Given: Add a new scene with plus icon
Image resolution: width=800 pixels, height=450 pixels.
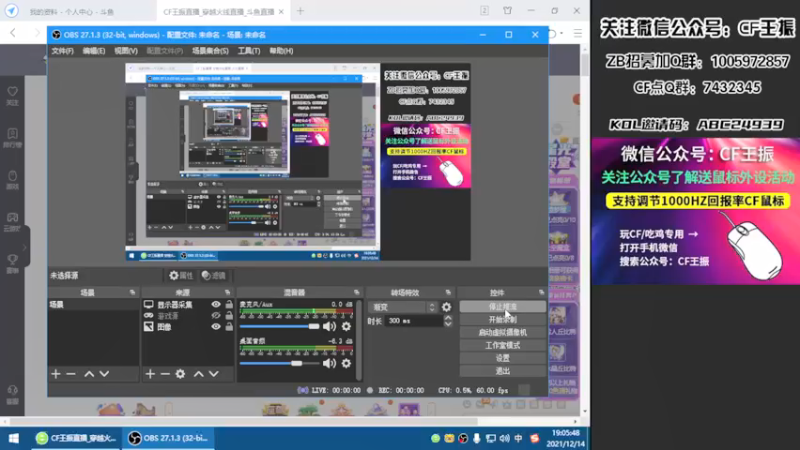Looking at the screenshot, I should point(56,374).
